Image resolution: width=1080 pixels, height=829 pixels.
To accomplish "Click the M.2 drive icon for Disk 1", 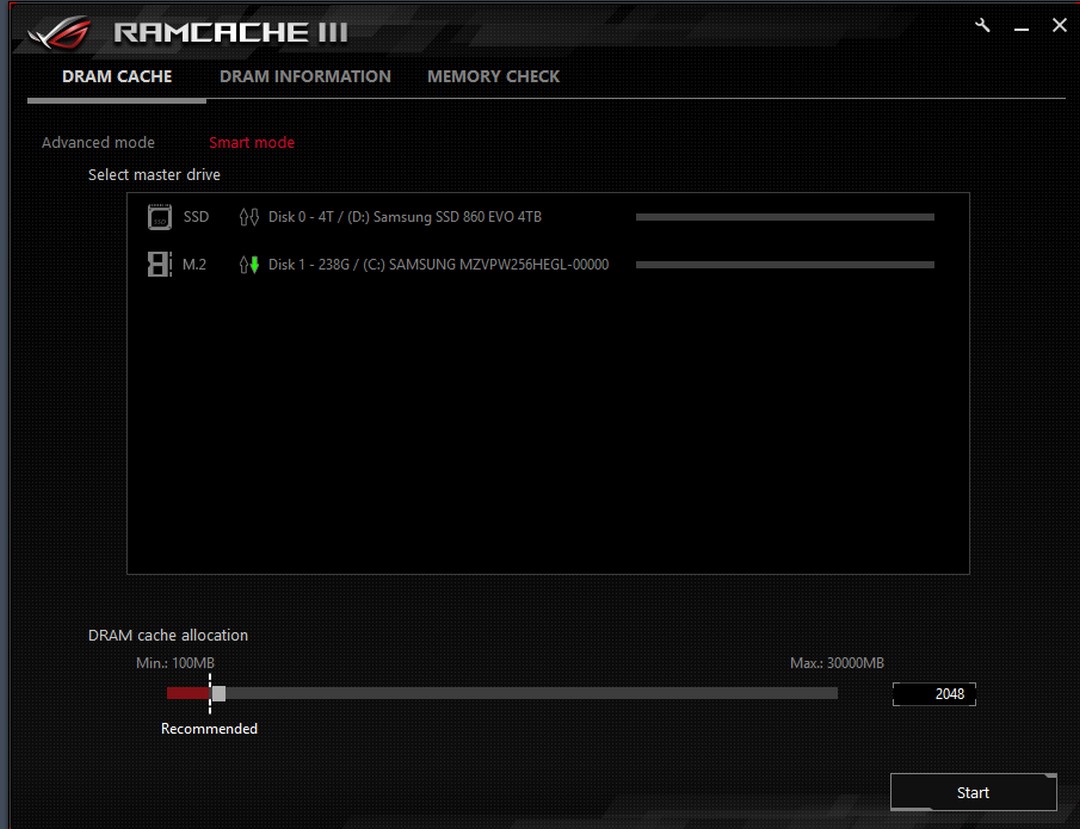I will coord(160,264).
